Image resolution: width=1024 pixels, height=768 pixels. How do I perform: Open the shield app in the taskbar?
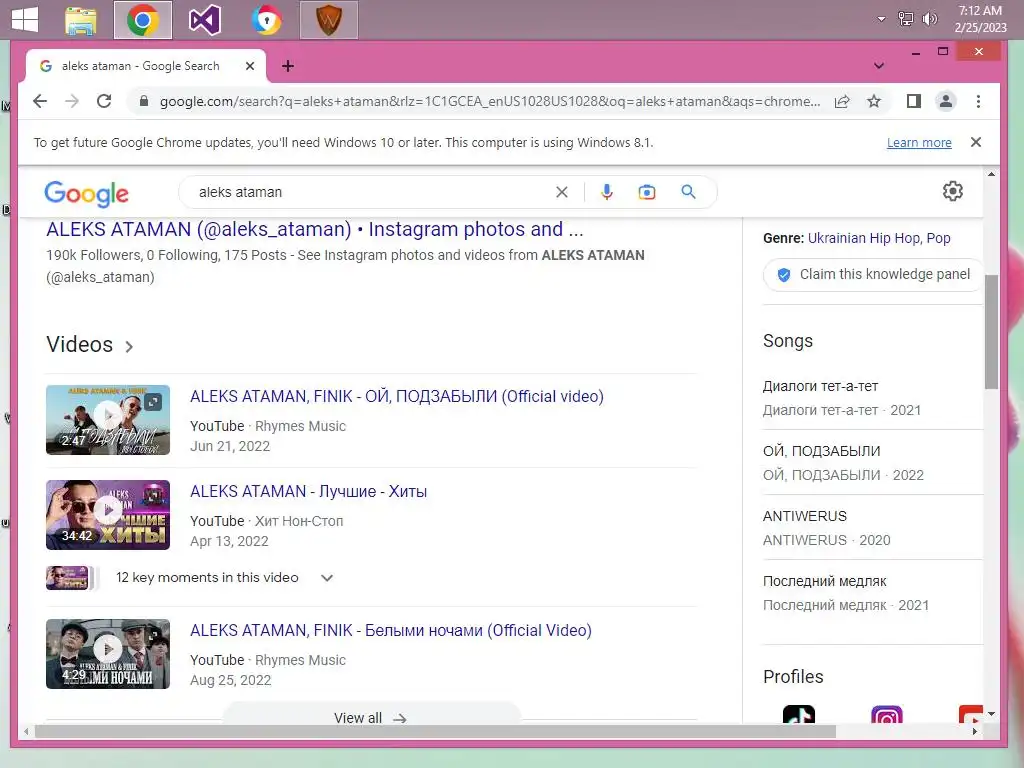coord(329,20)
